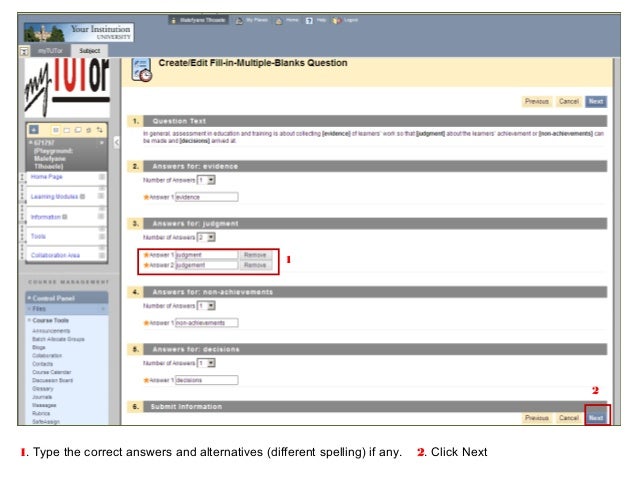Screen dimensions: 638x479
Task: Click the bottom Previous button
Action: tap(537, 418)
